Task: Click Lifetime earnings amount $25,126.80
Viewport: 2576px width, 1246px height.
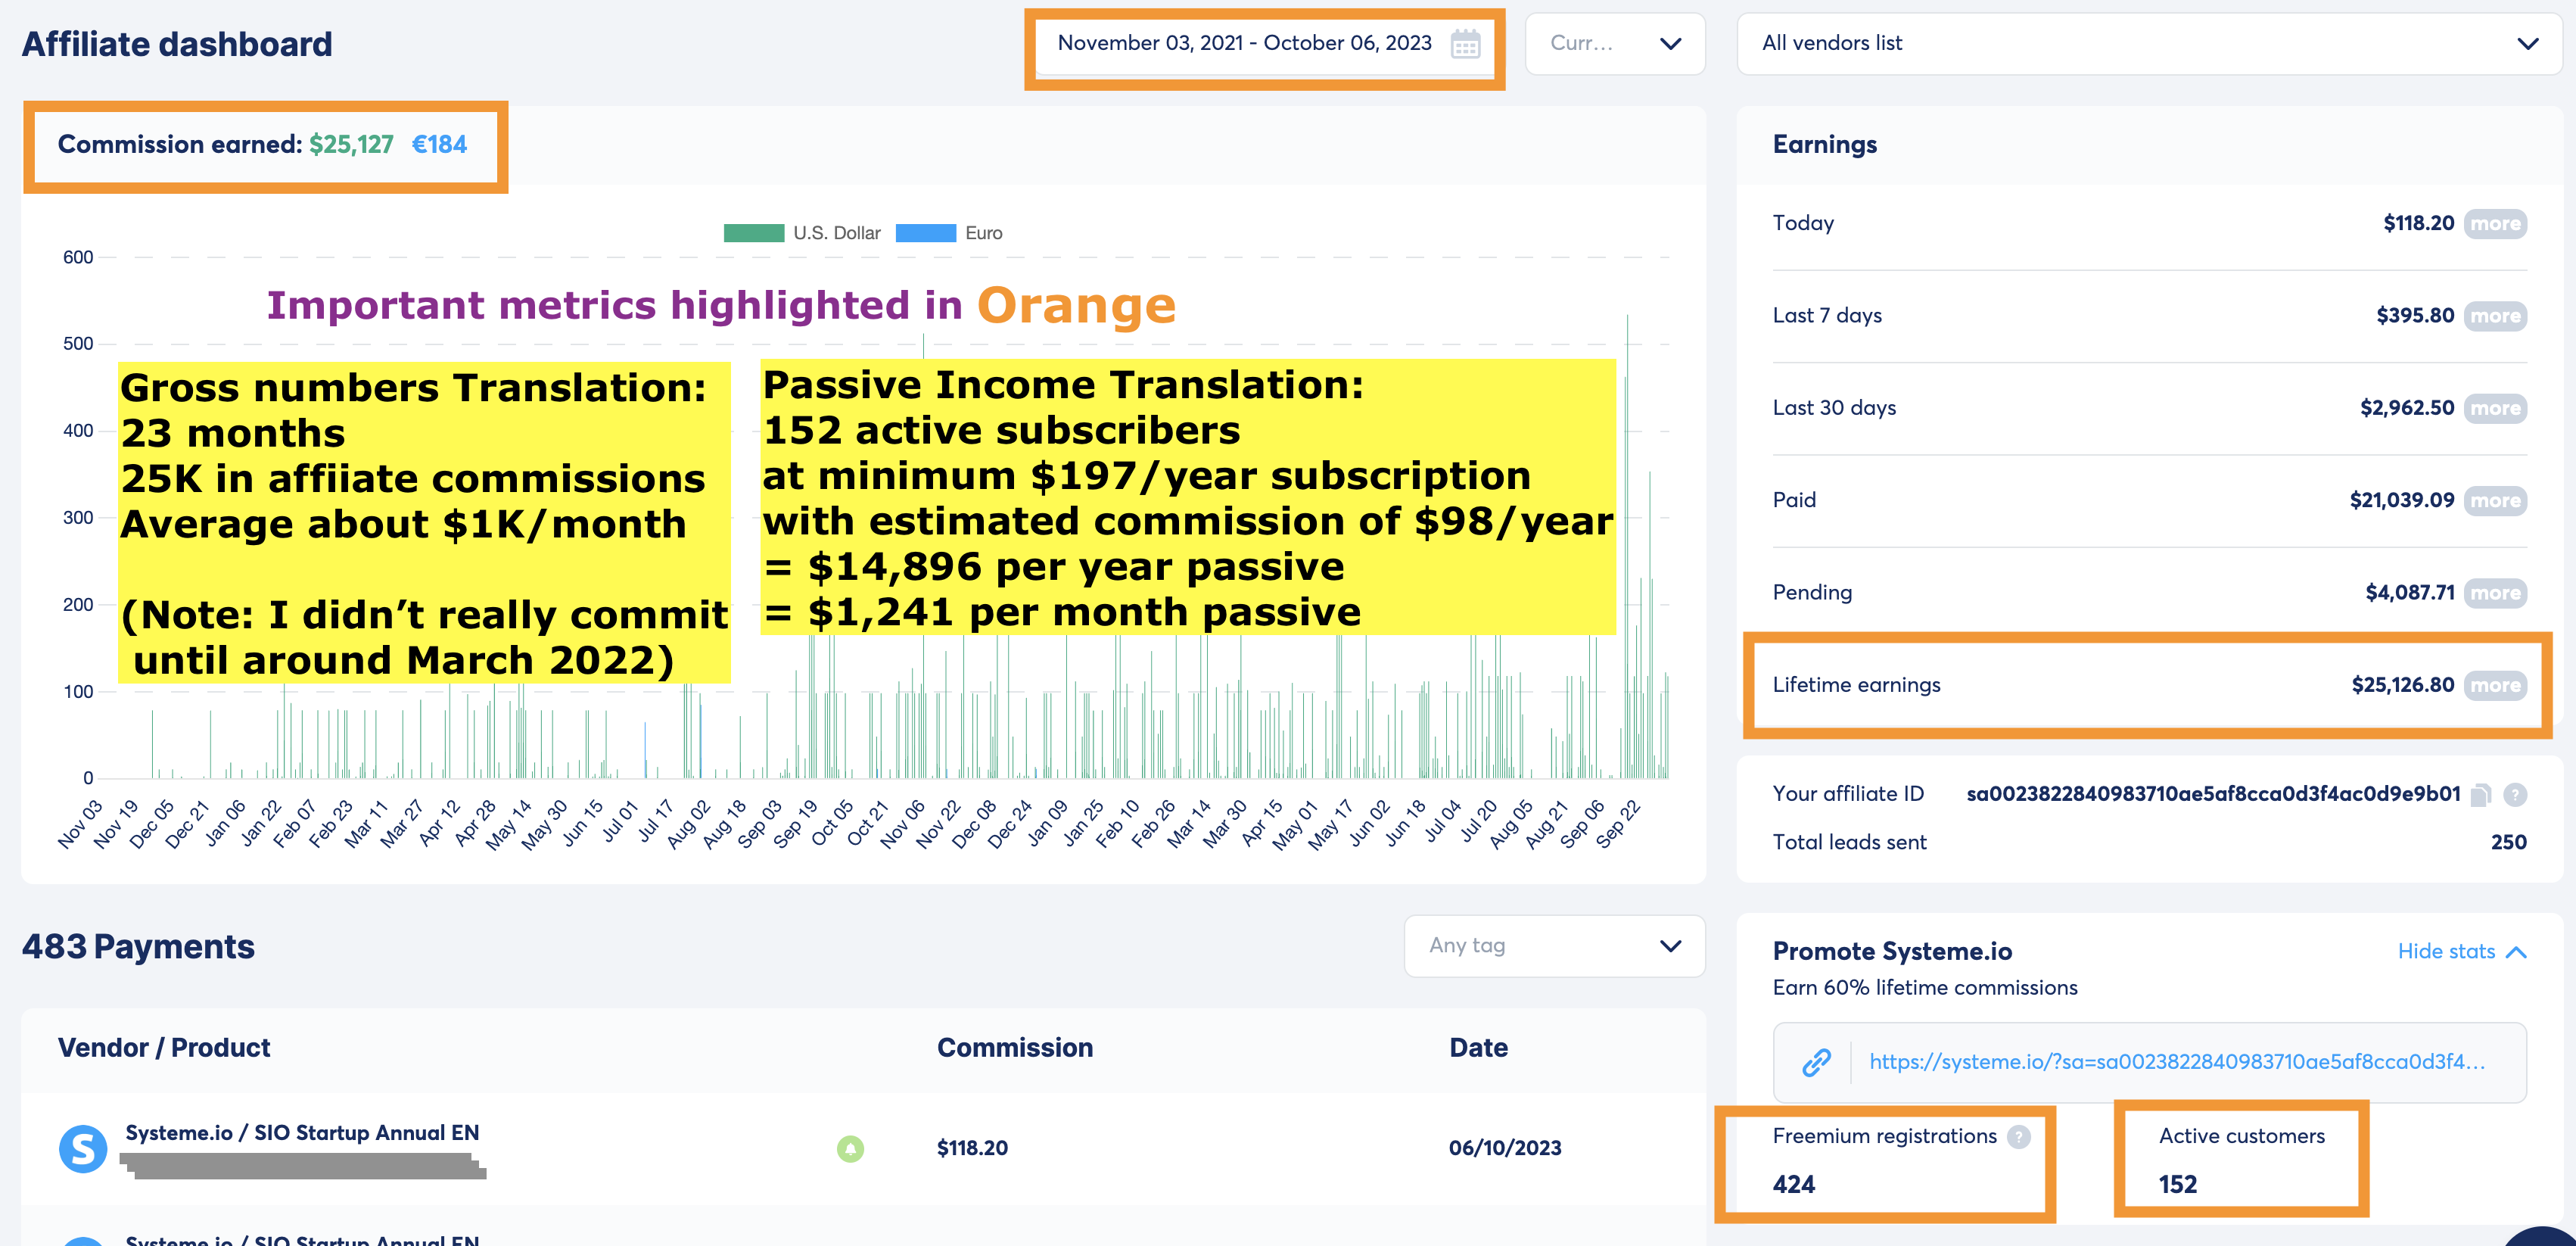Action: 2402,685
